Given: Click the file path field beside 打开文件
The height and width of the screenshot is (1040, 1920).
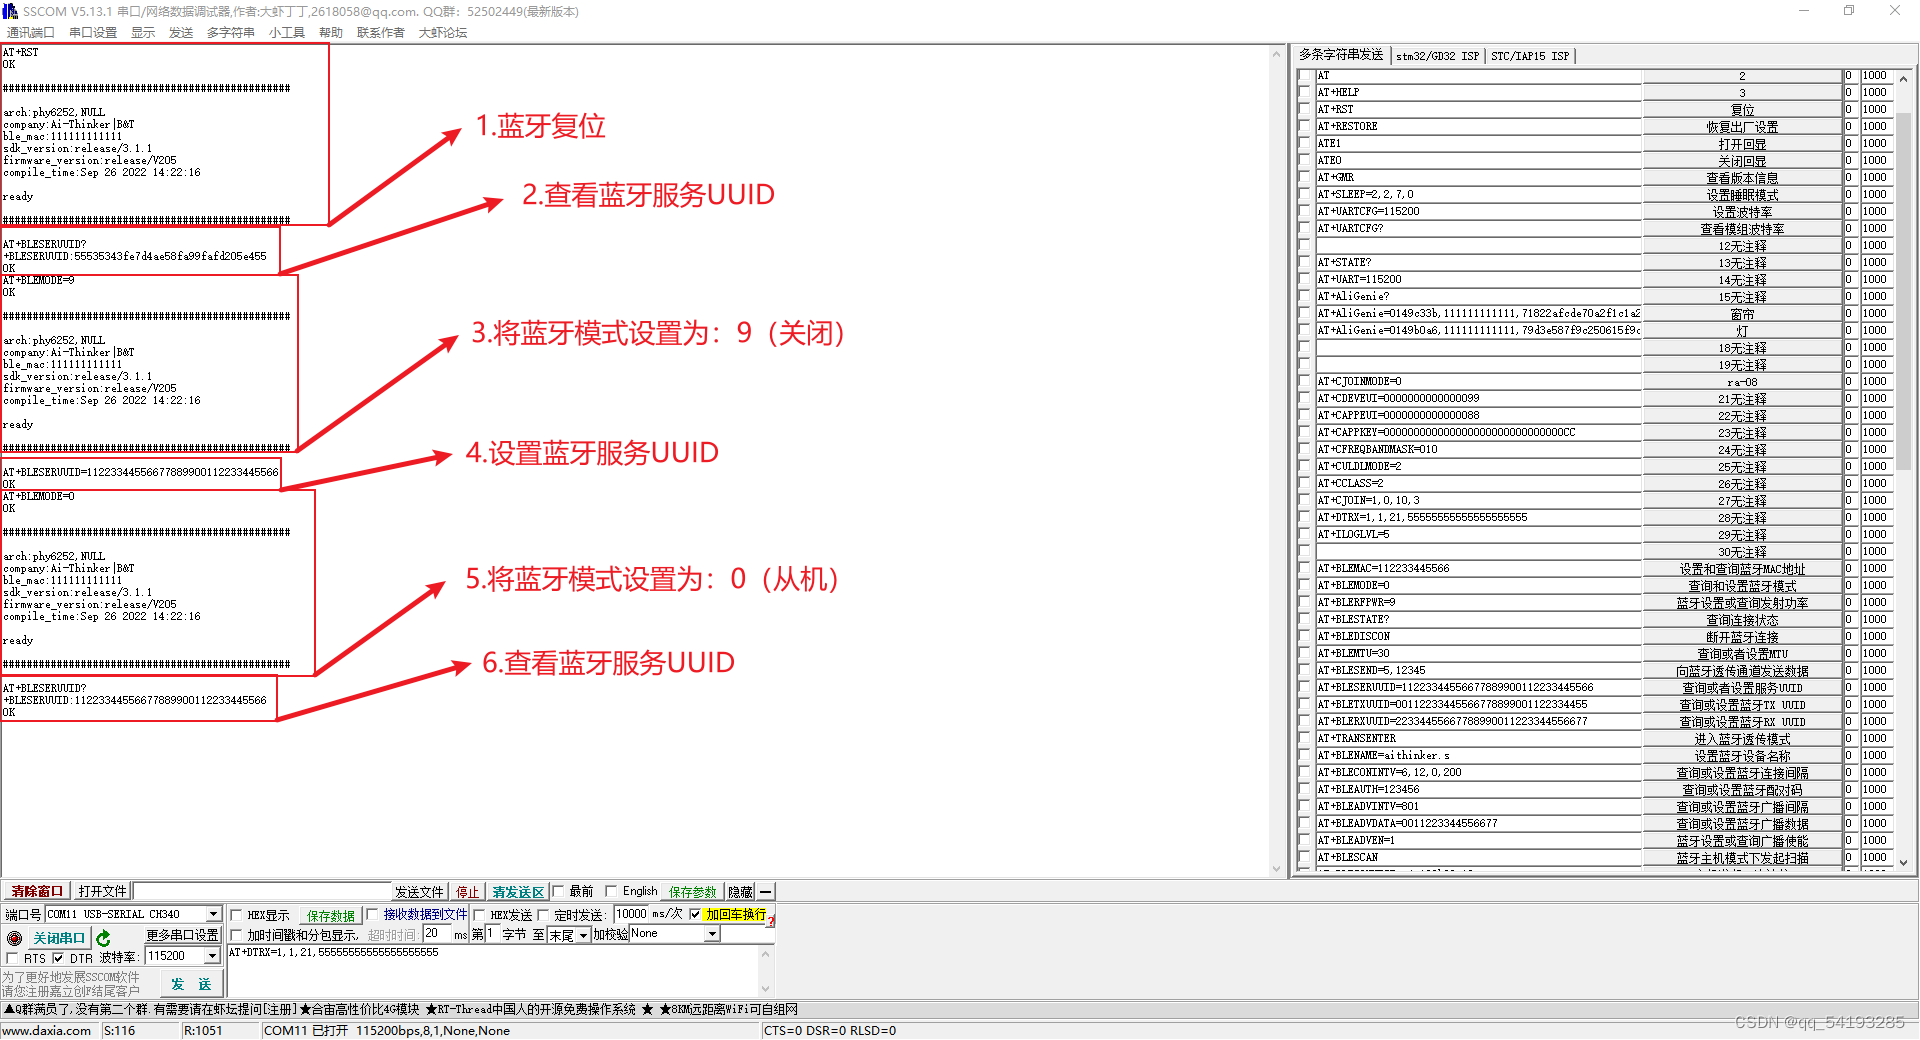Looking at the screenshot, I should coord(262,891).
